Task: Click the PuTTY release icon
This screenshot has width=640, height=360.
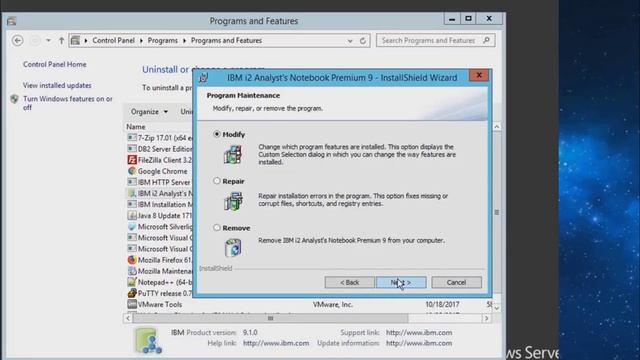Action: pyautogui.click(x=131, y=293)
